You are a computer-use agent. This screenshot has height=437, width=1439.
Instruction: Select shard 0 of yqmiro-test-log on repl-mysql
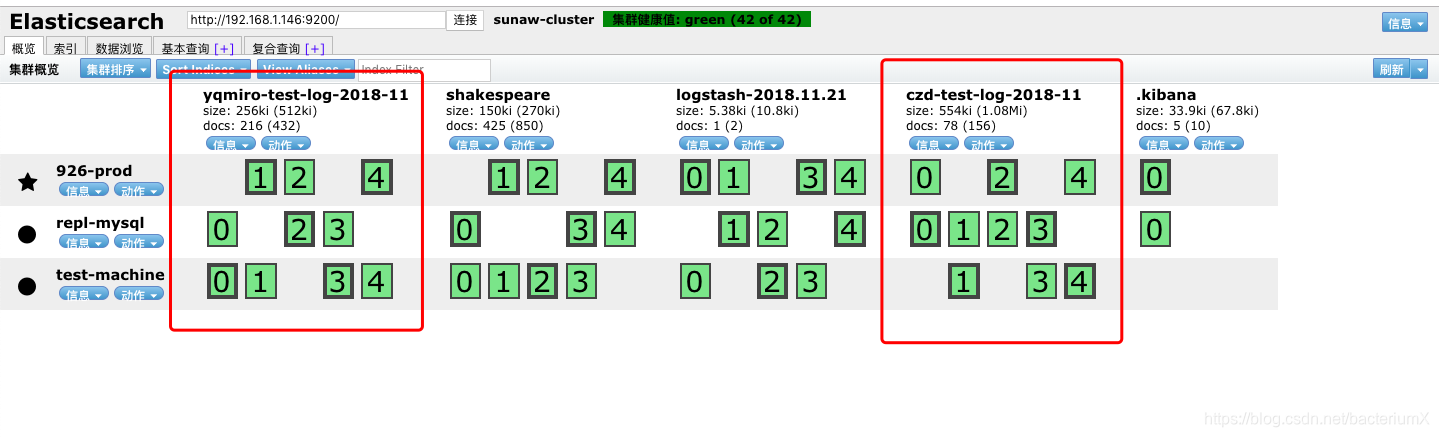click(221, 231)
